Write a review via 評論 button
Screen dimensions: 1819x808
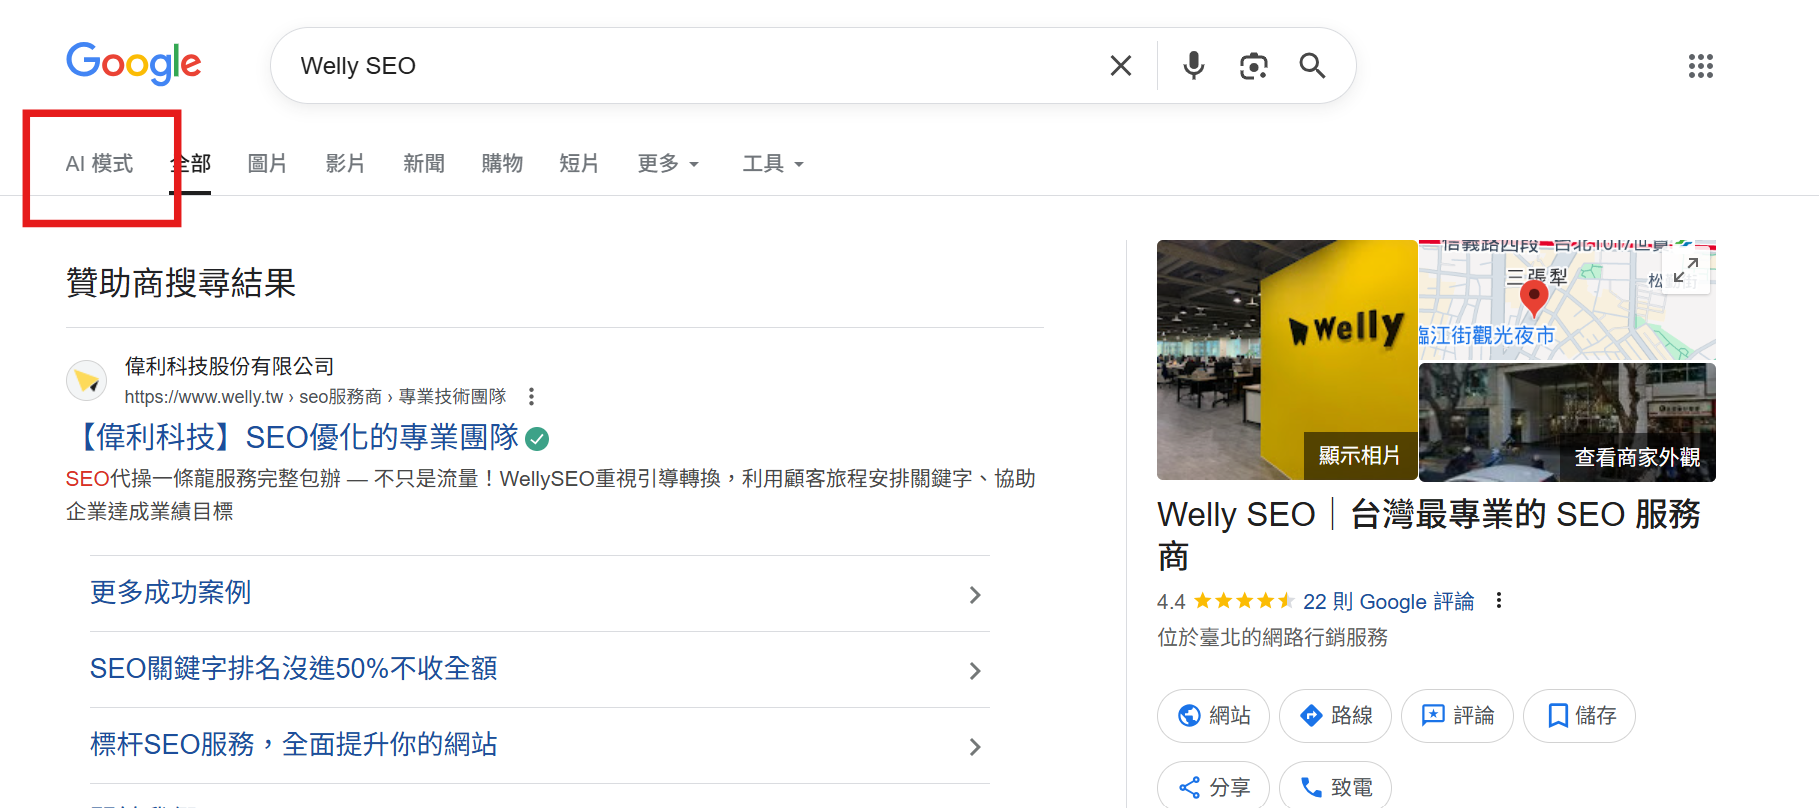1457,716
